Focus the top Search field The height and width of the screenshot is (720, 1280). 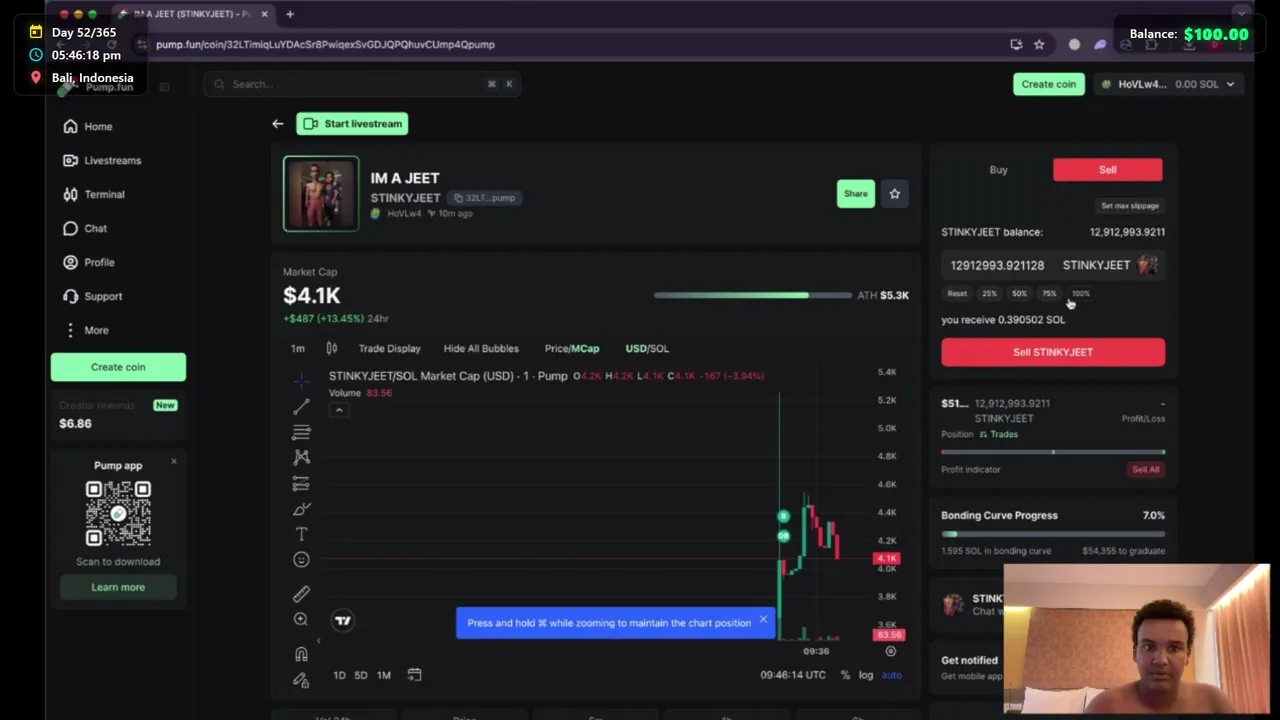[x=363, y=84]
